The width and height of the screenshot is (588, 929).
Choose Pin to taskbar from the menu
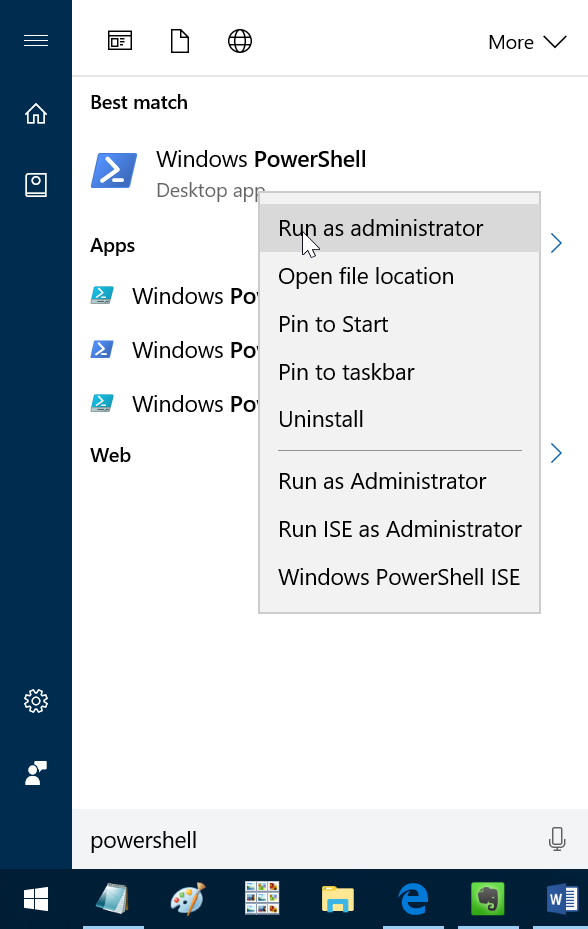coord(346,371)
